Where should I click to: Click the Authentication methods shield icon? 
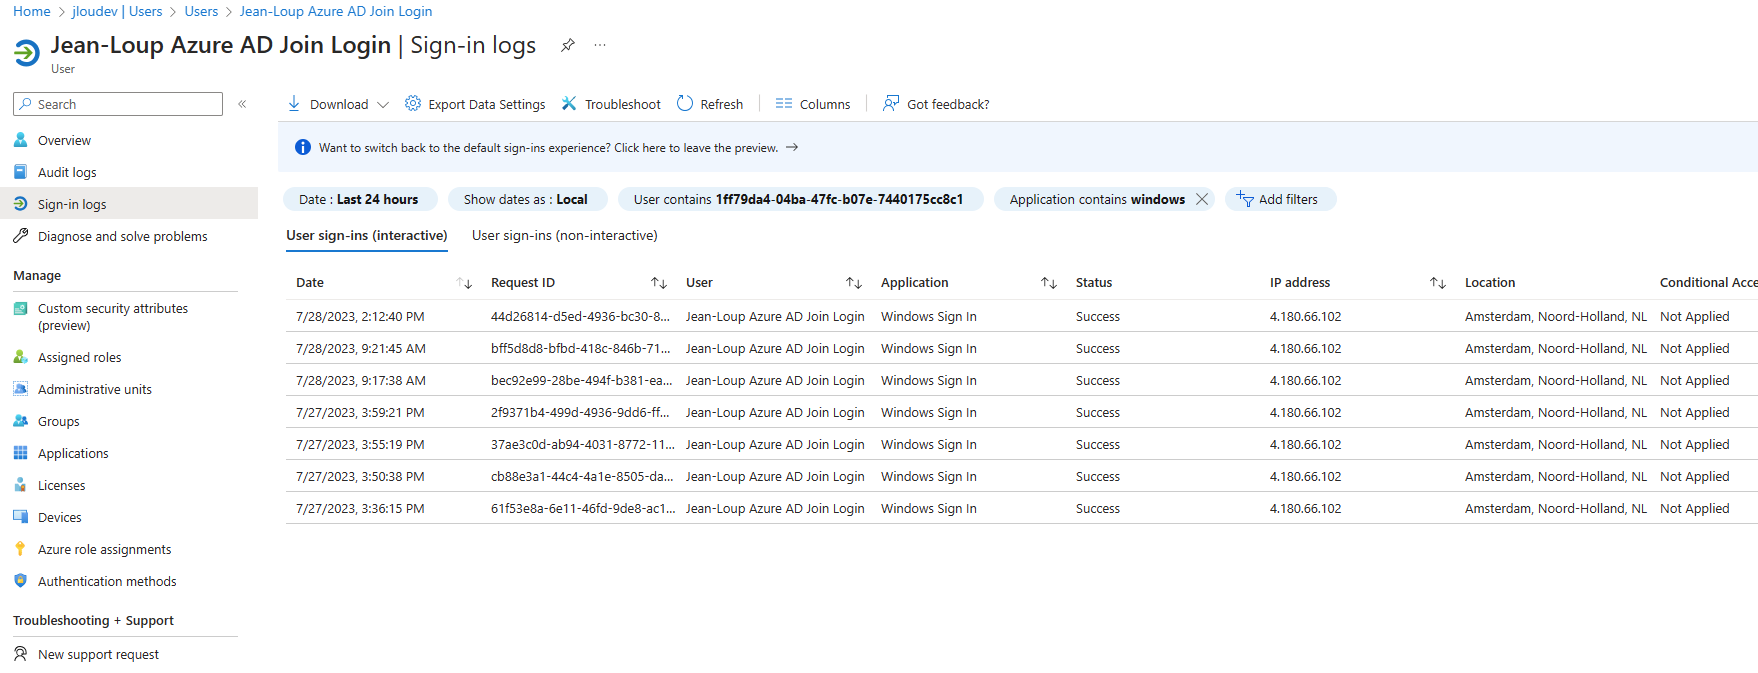coord(20,581)
